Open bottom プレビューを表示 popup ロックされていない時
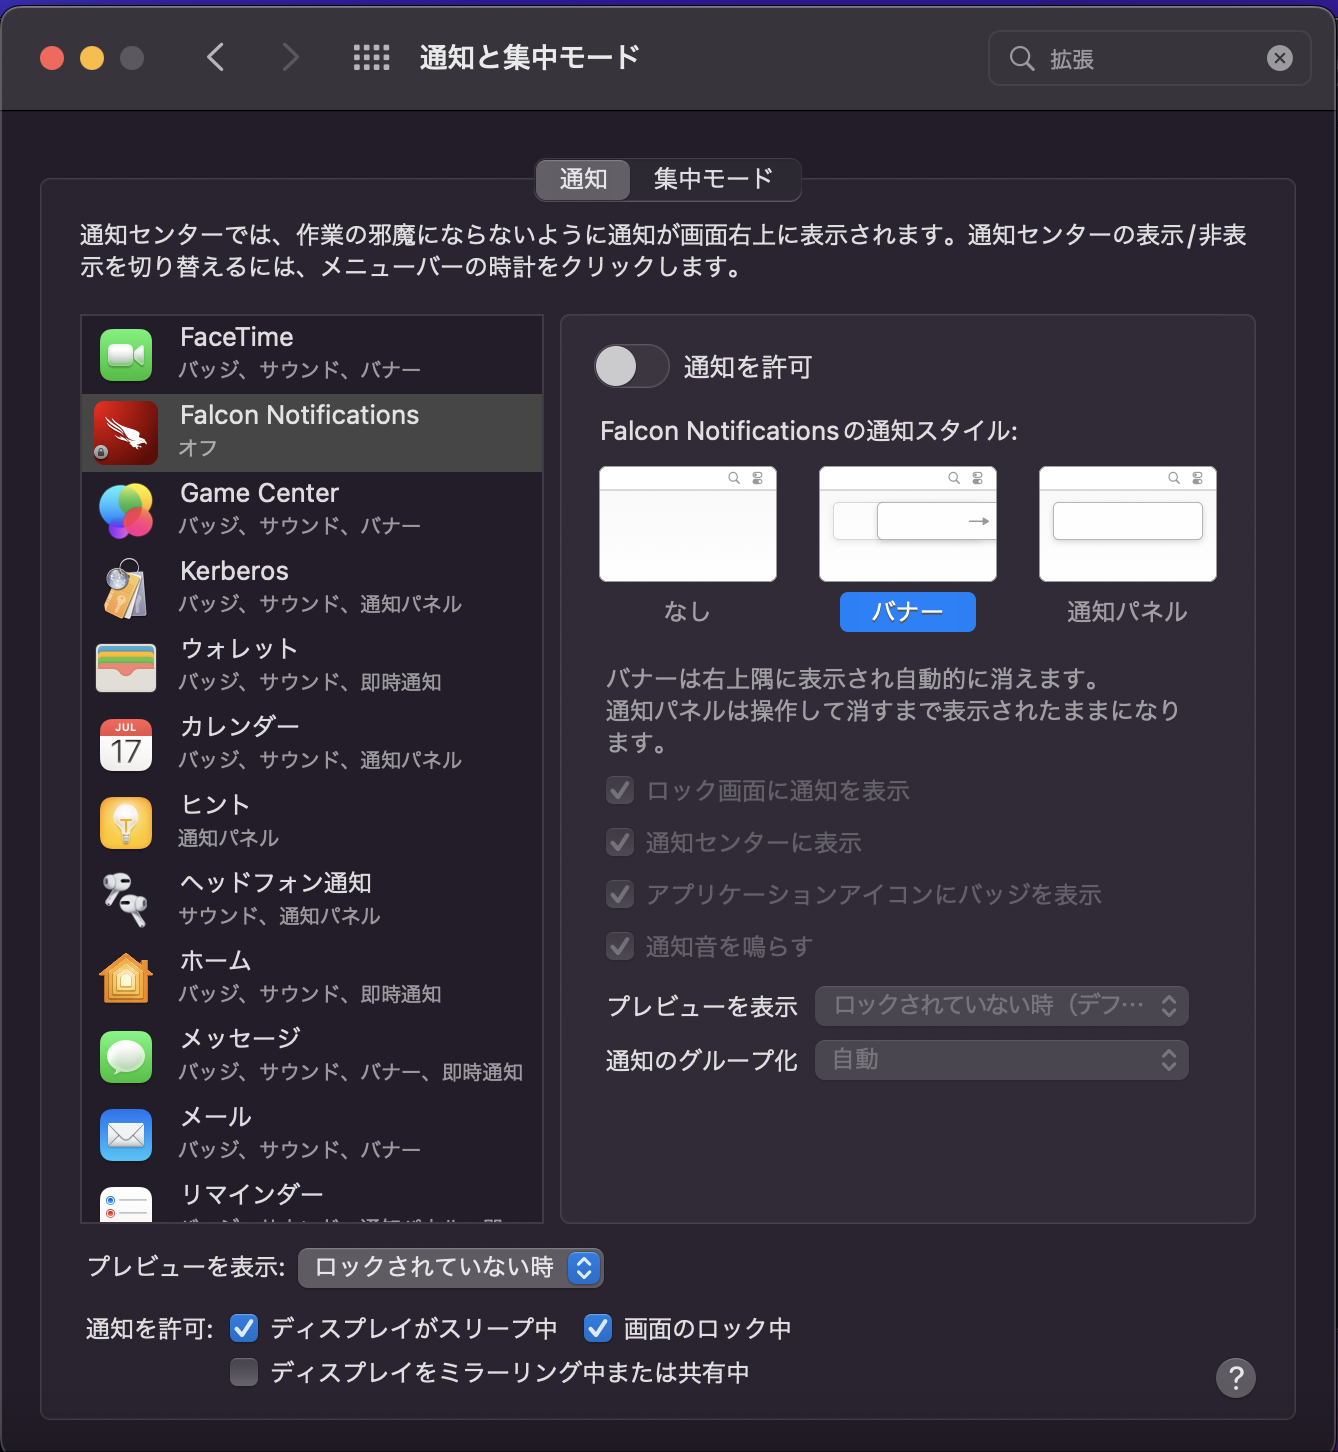This screenshot has width=1338, height=1452. [451, 1268]
